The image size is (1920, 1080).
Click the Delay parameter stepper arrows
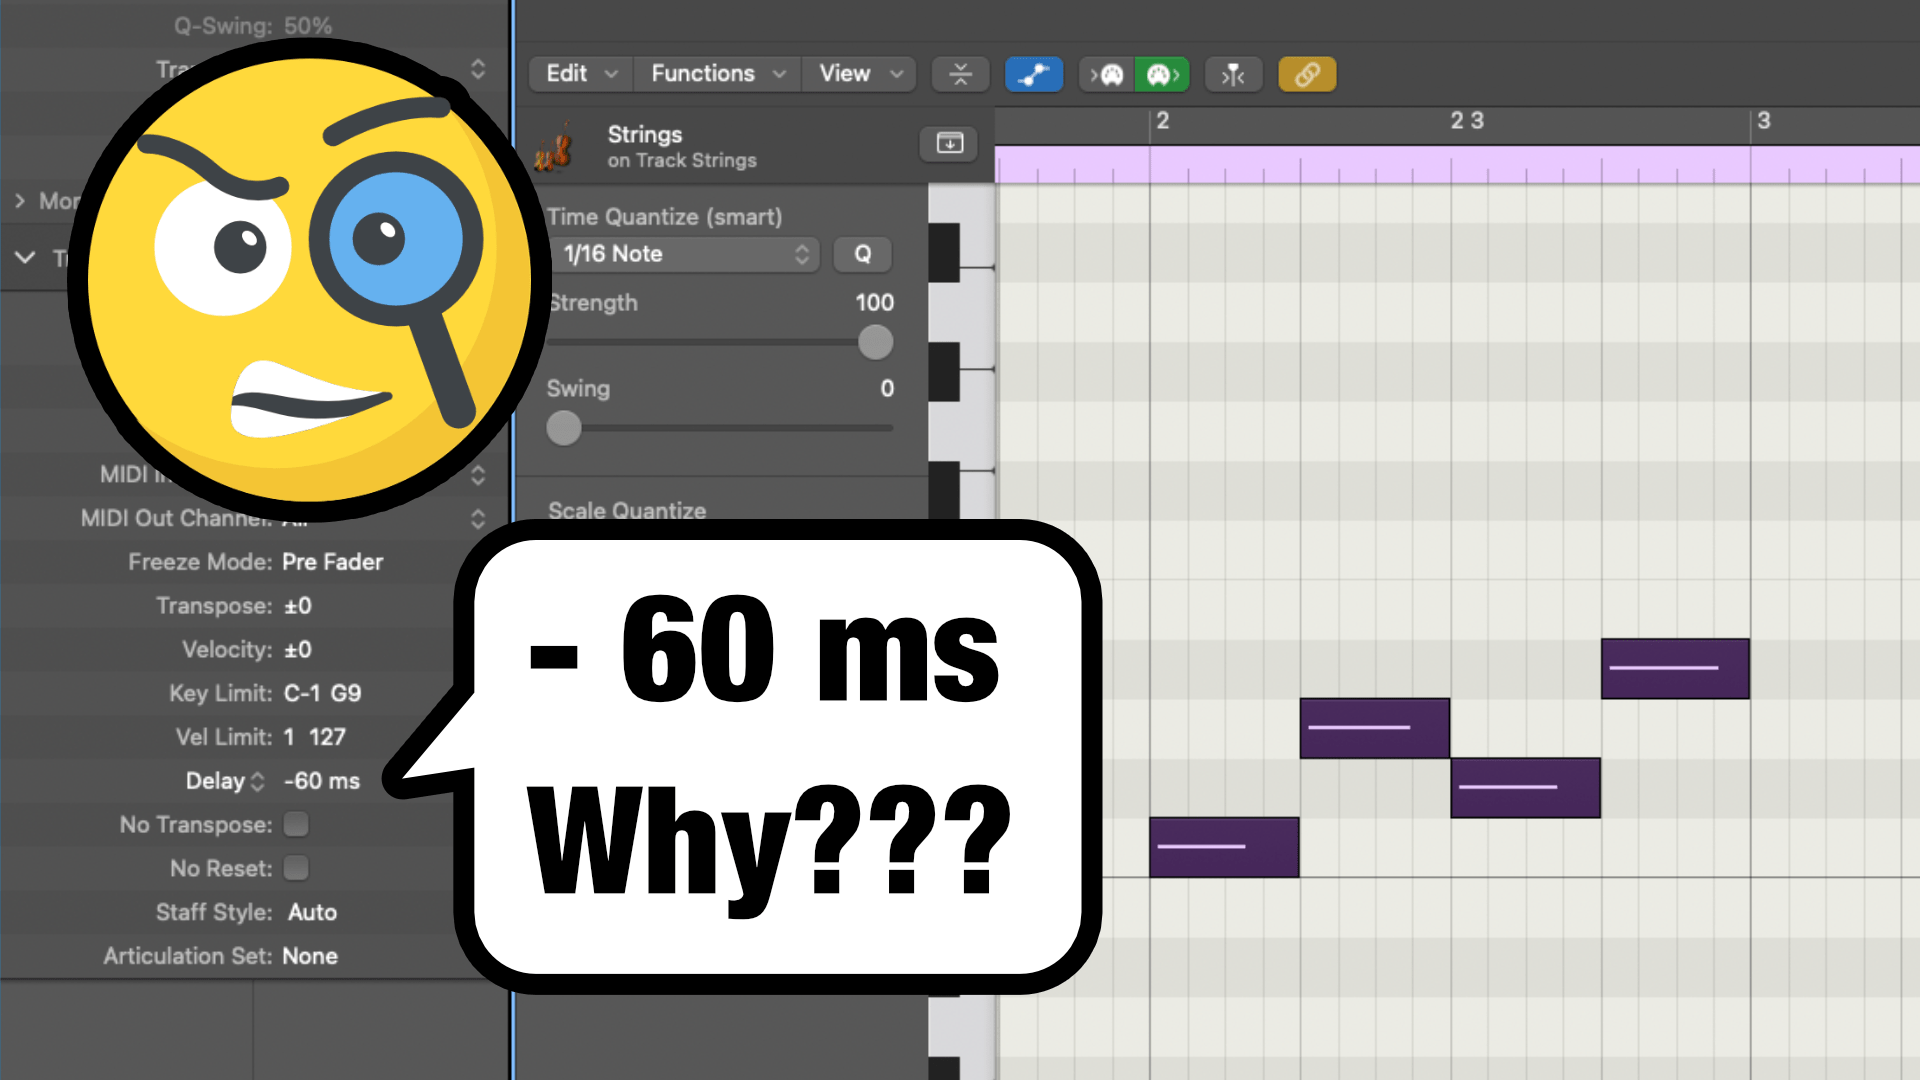258,781
